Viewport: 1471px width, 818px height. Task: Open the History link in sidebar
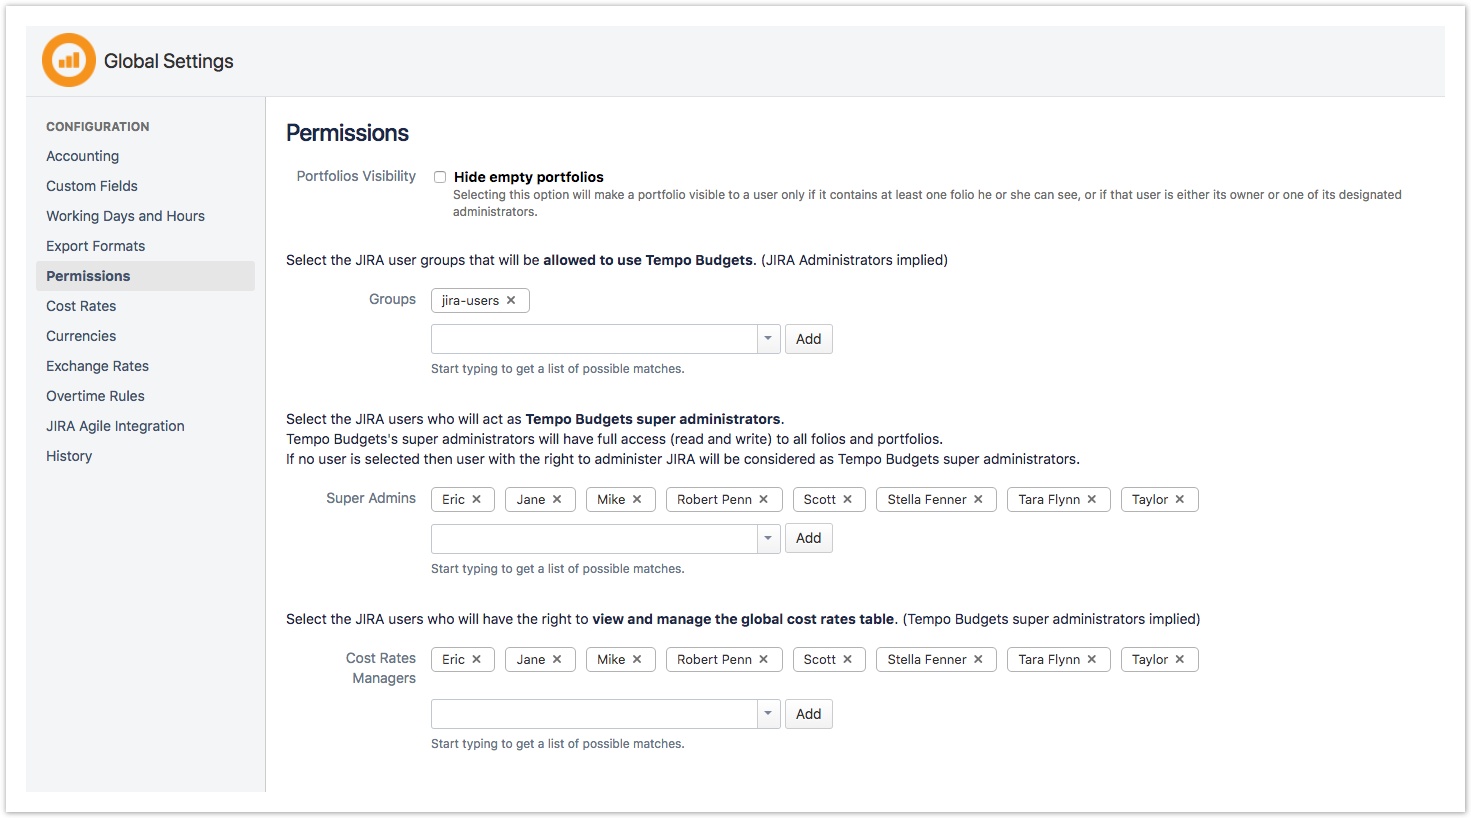[x=69, y=456]
